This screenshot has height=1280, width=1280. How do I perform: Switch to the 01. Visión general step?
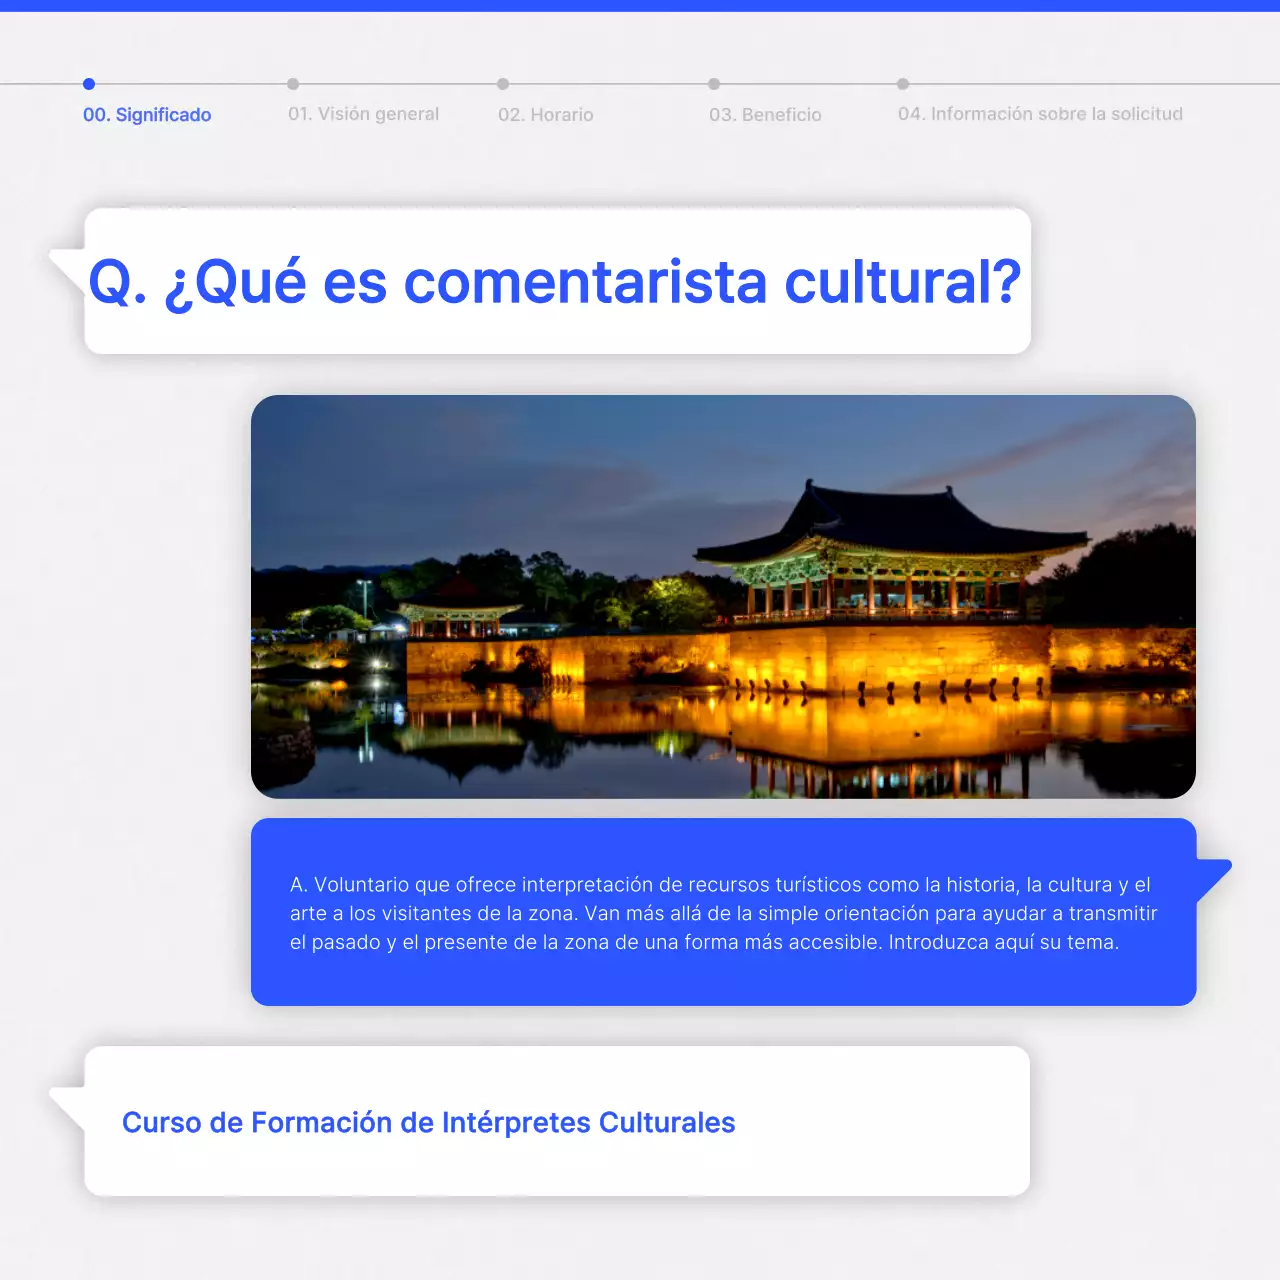364,114
